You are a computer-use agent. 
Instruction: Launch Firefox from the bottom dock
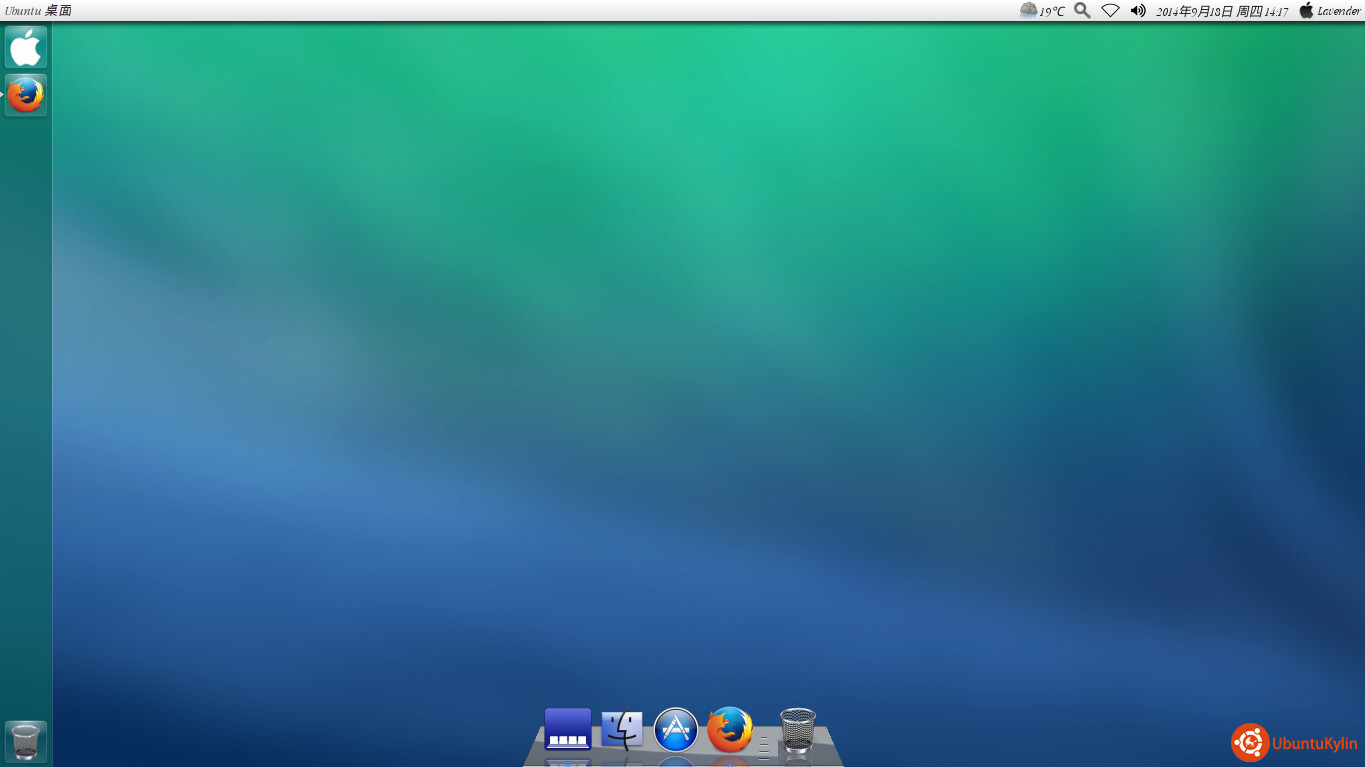point(730,729)
